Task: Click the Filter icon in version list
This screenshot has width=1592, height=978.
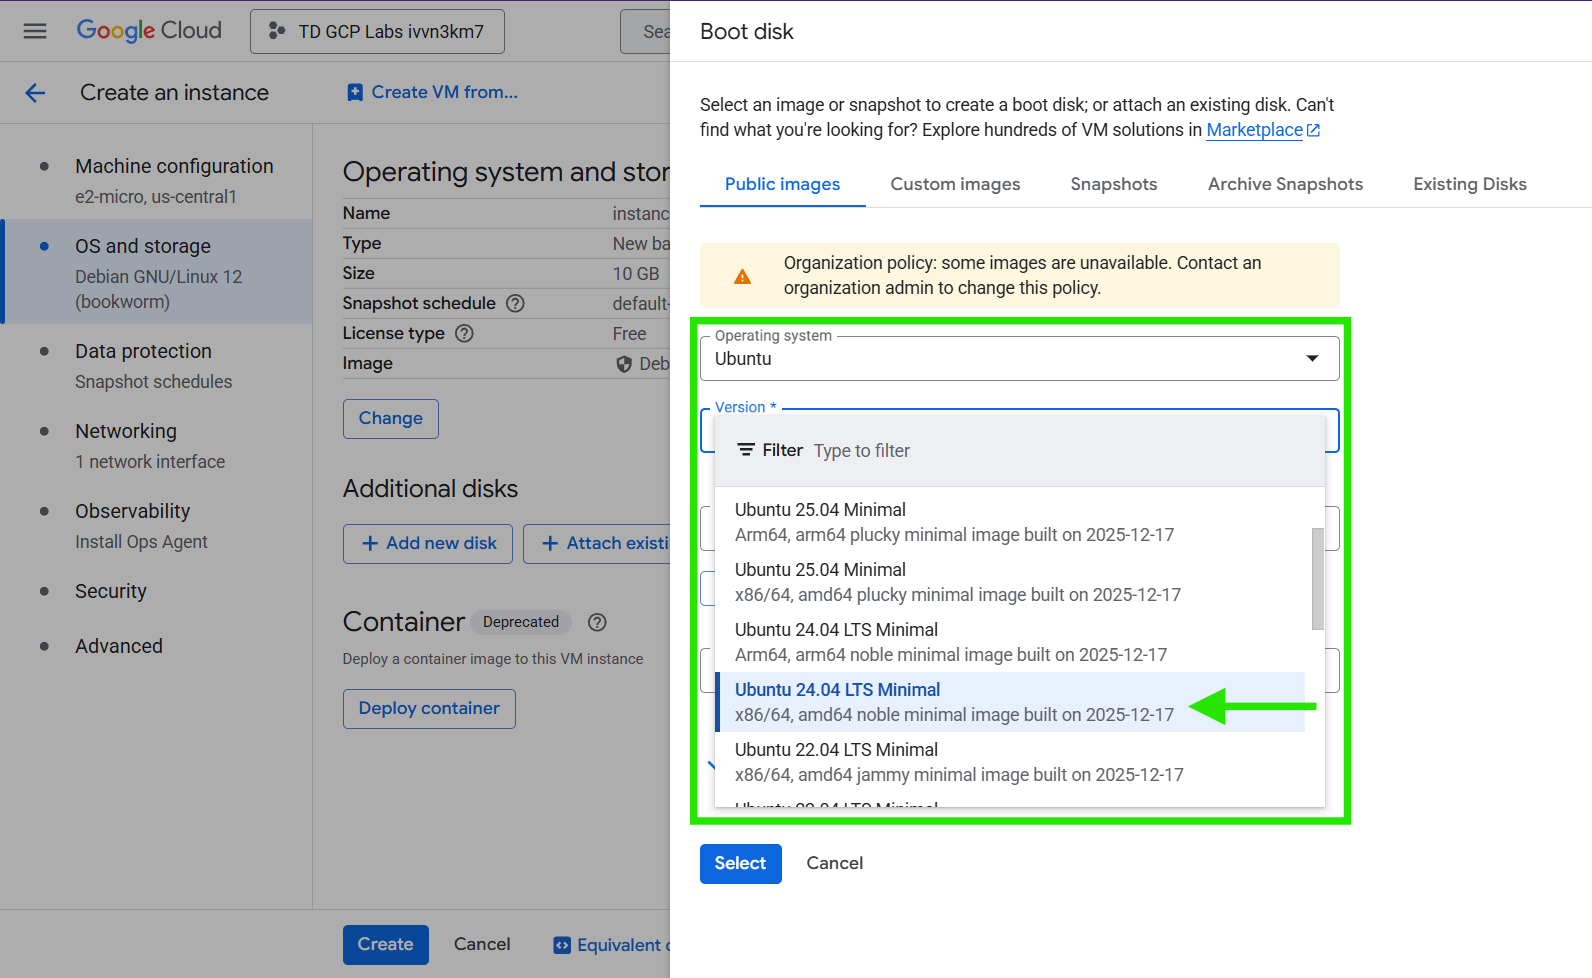Action: (746, 450)
